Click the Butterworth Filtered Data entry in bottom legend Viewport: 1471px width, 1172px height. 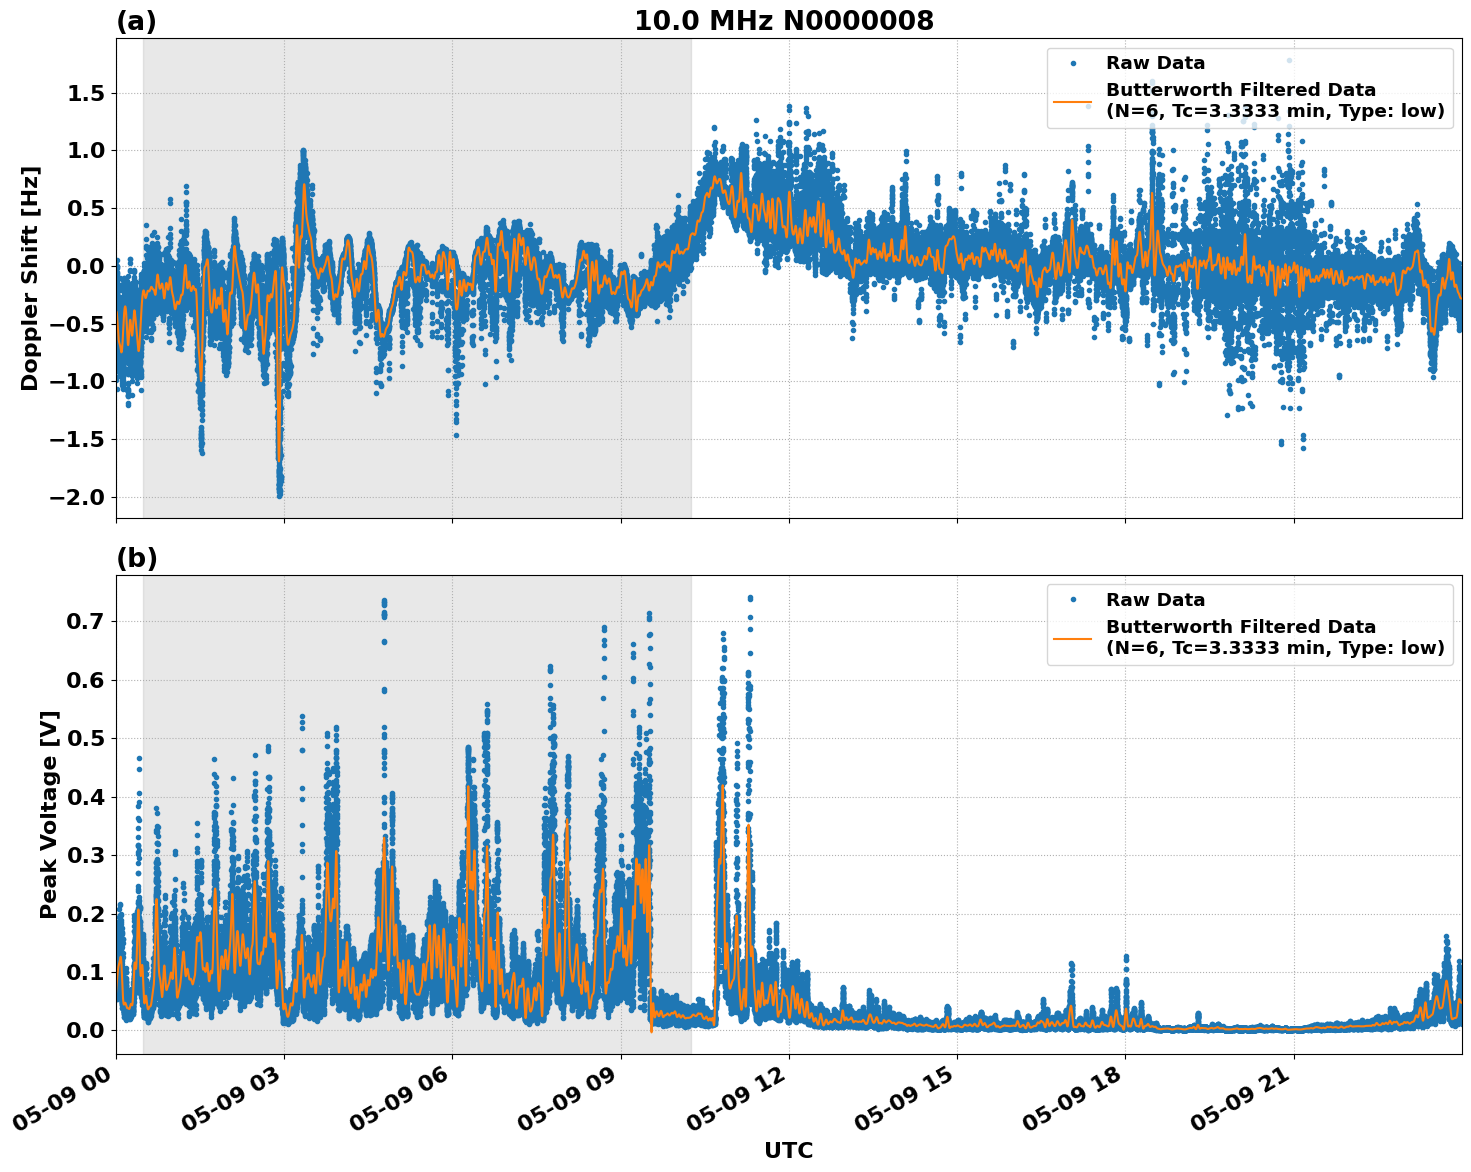pos(1275,637)
